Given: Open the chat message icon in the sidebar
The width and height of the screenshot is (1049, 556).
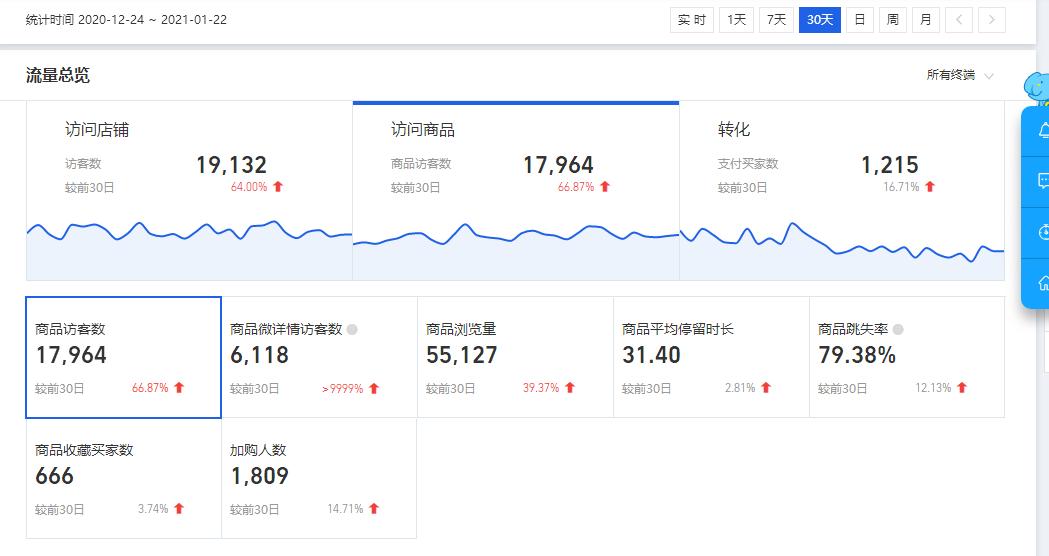Looking at the screenshot, I should [x=1042, y=181].
